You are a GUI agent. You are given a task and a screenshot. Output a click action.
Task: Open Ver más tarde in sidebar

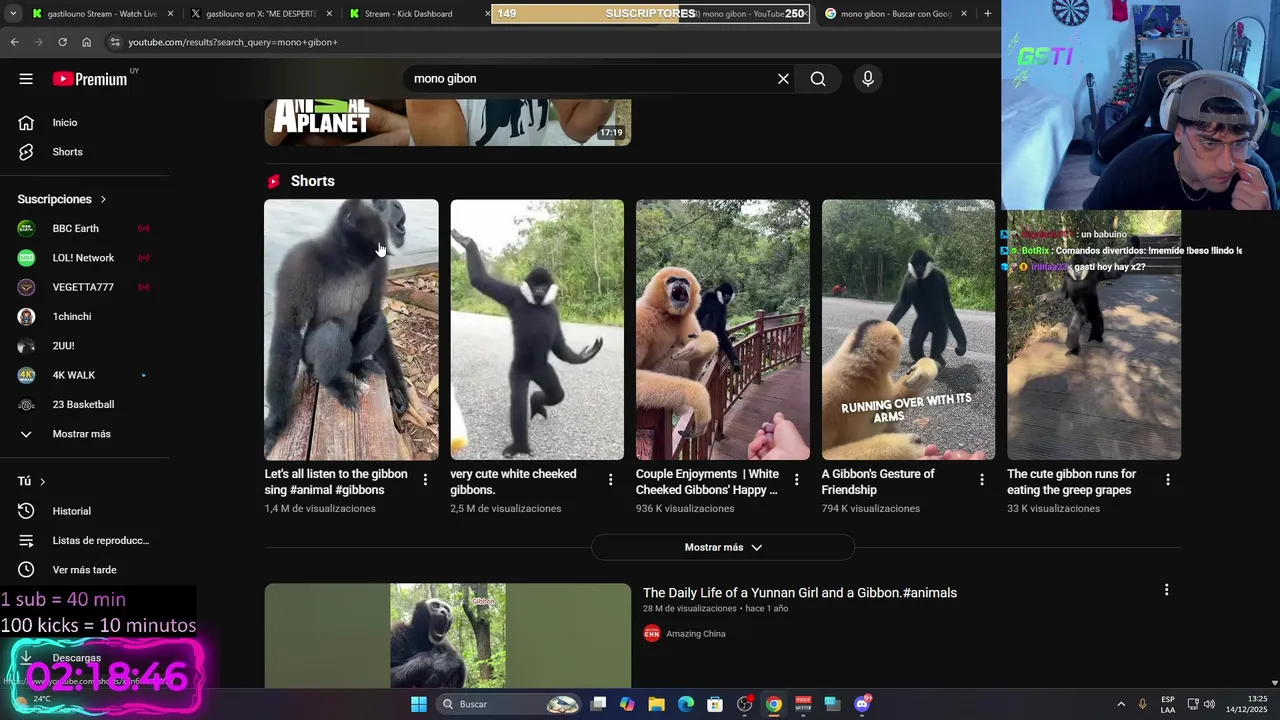click(x=84, y=570)
